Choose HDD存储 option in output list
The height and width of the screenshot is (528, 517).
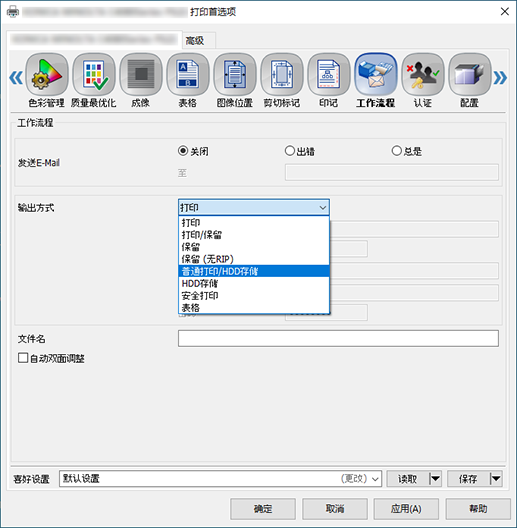point(254,283)
